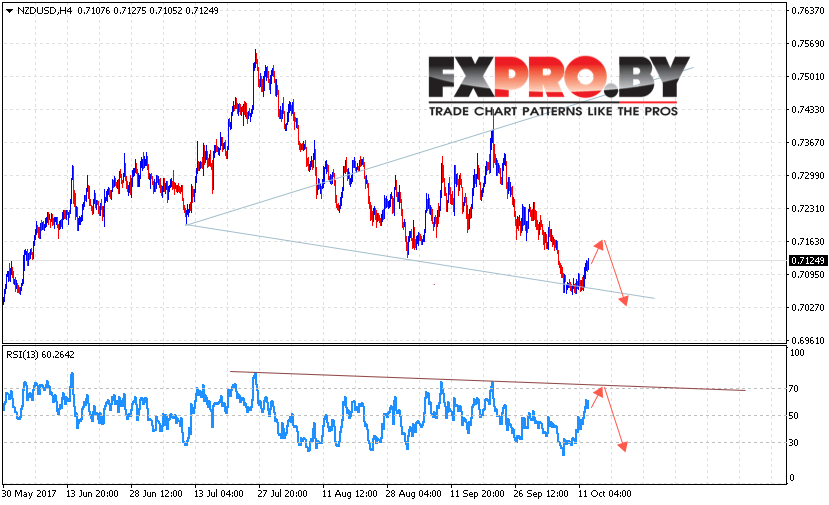Click the NZDUSD,H4 symbol title text
829x505 pixels.
click(44, 11)
